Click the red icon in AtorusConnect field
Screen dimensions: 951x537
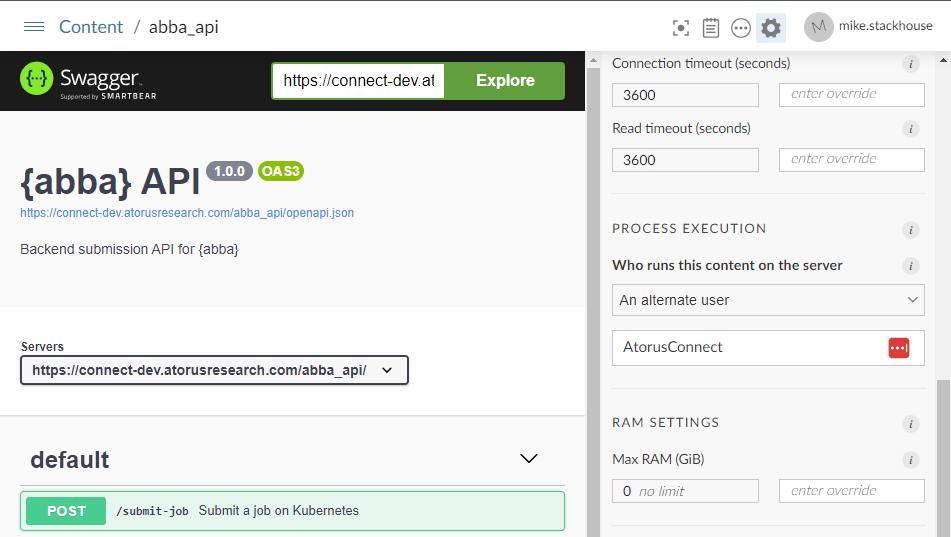(x=898, y=348)
